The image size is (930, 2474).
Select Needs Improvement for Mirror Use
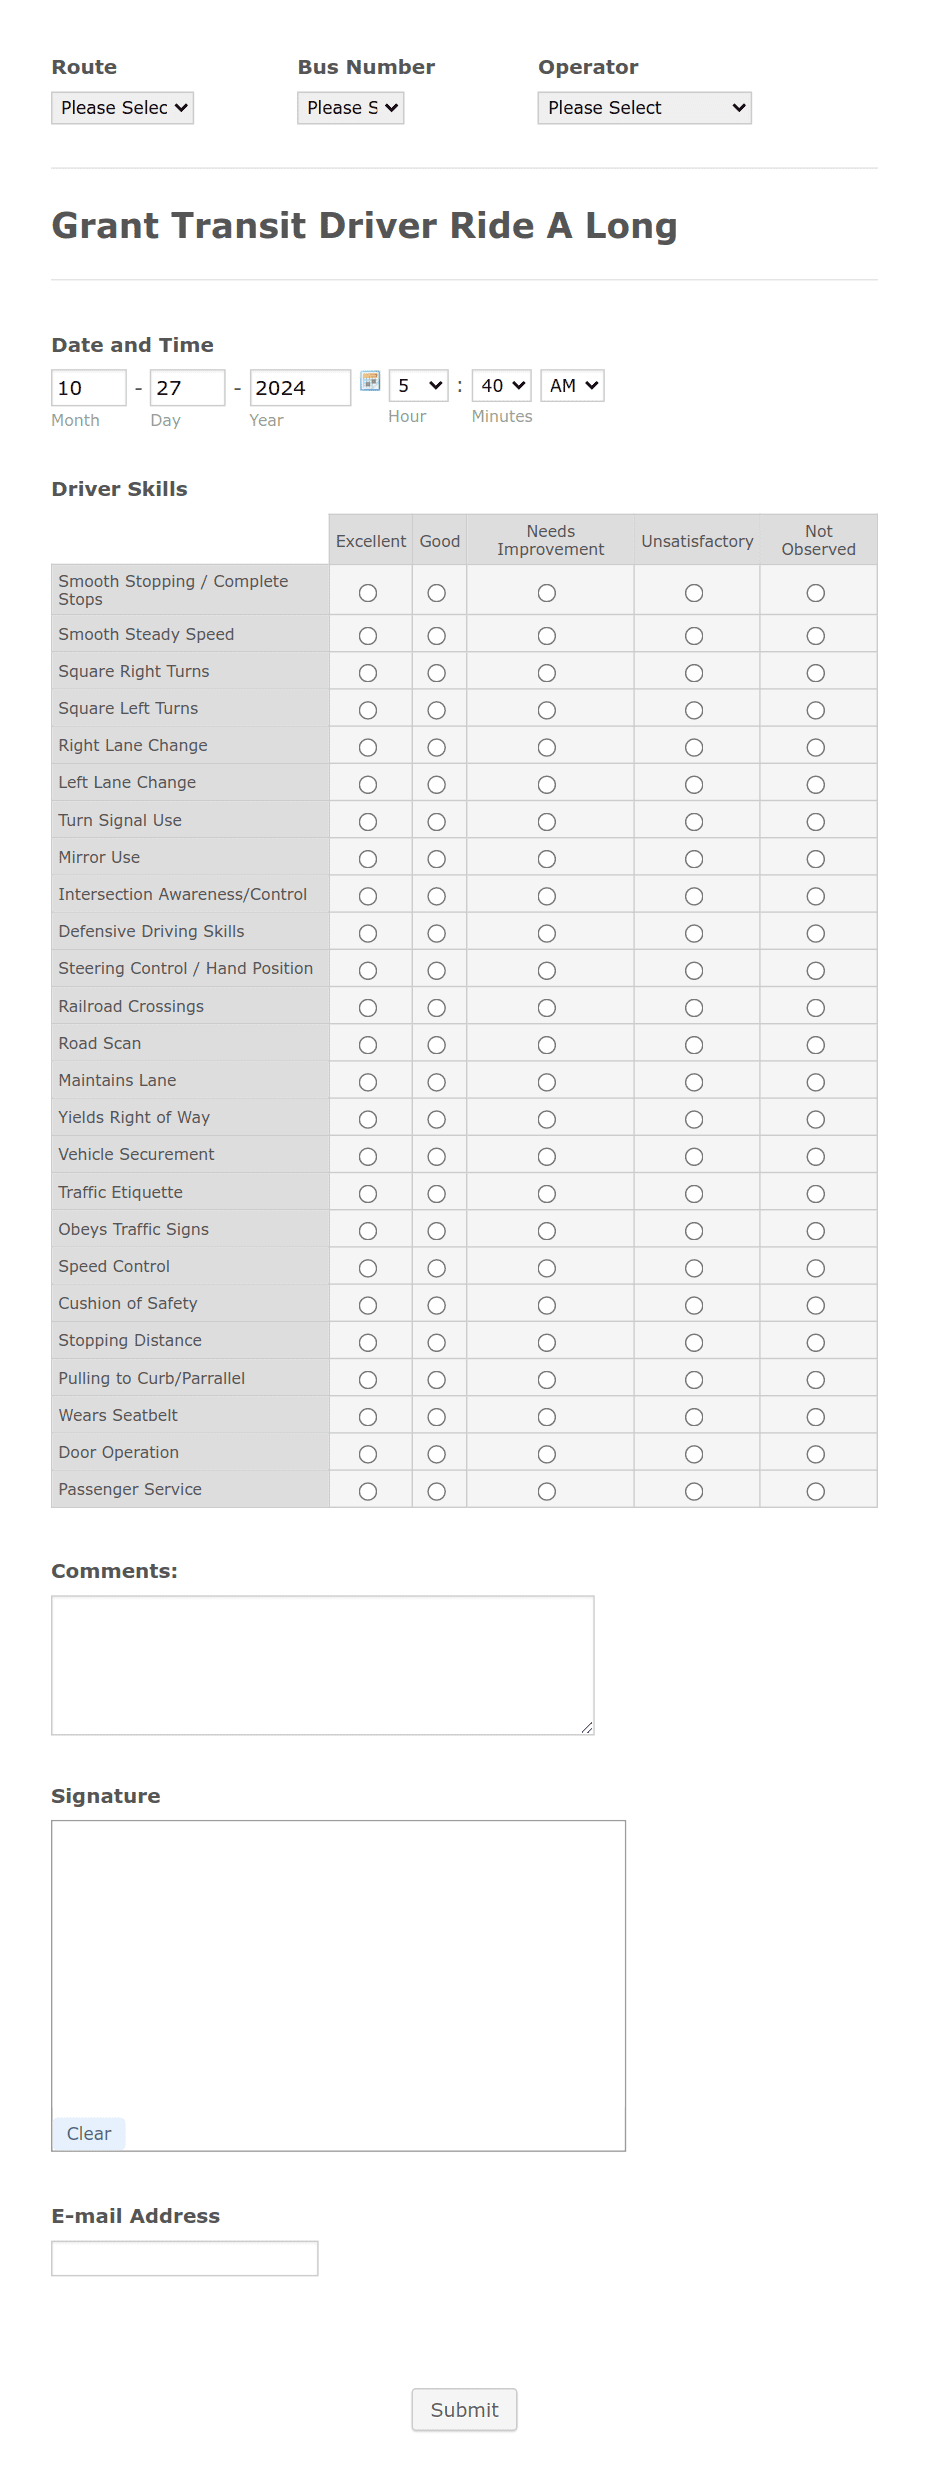click(x=546, y=858)
